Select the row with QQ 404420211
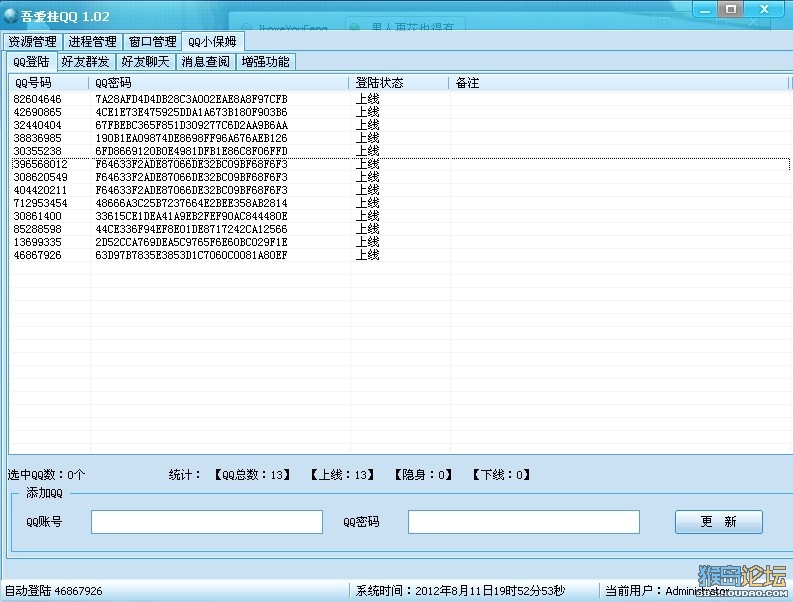Viewport: 793px width, 602px height. point(400,190)
